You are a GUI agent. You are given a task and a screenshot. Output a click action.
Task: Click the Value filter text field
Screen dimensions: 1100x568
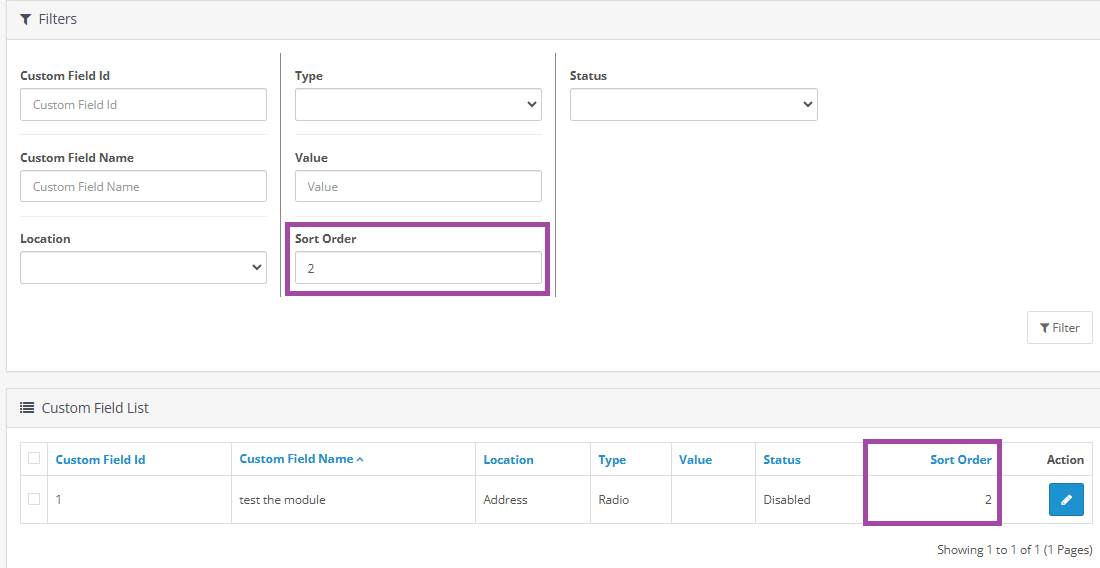418,186
